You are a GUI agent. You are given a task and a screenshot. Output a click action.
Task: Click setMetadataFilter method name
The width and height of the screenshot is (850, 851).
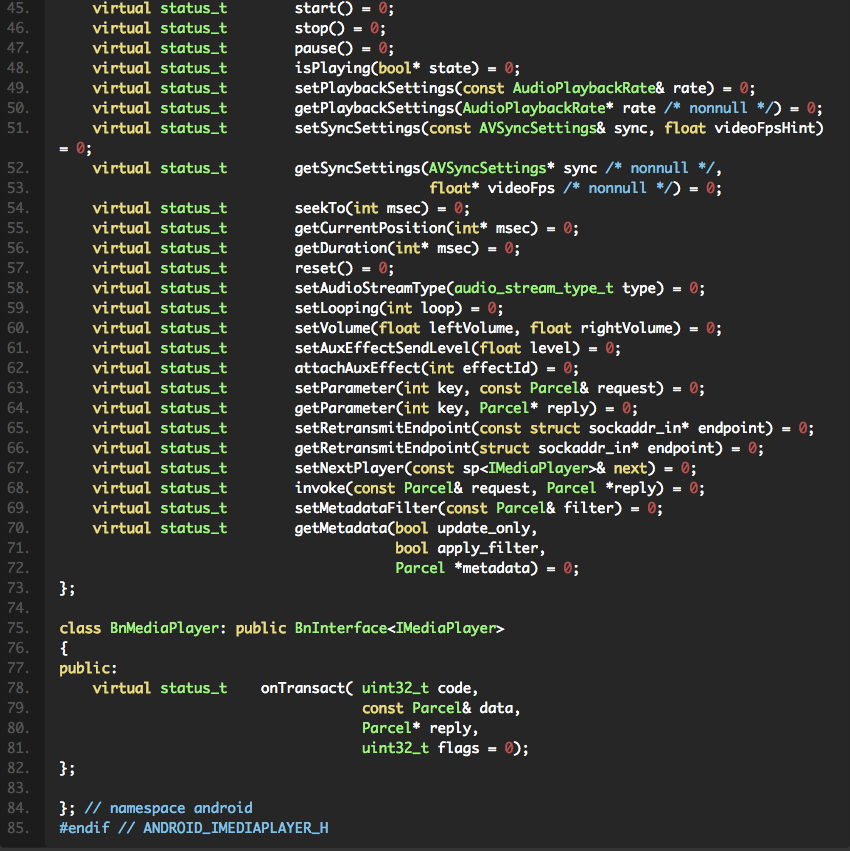[366, 509]
